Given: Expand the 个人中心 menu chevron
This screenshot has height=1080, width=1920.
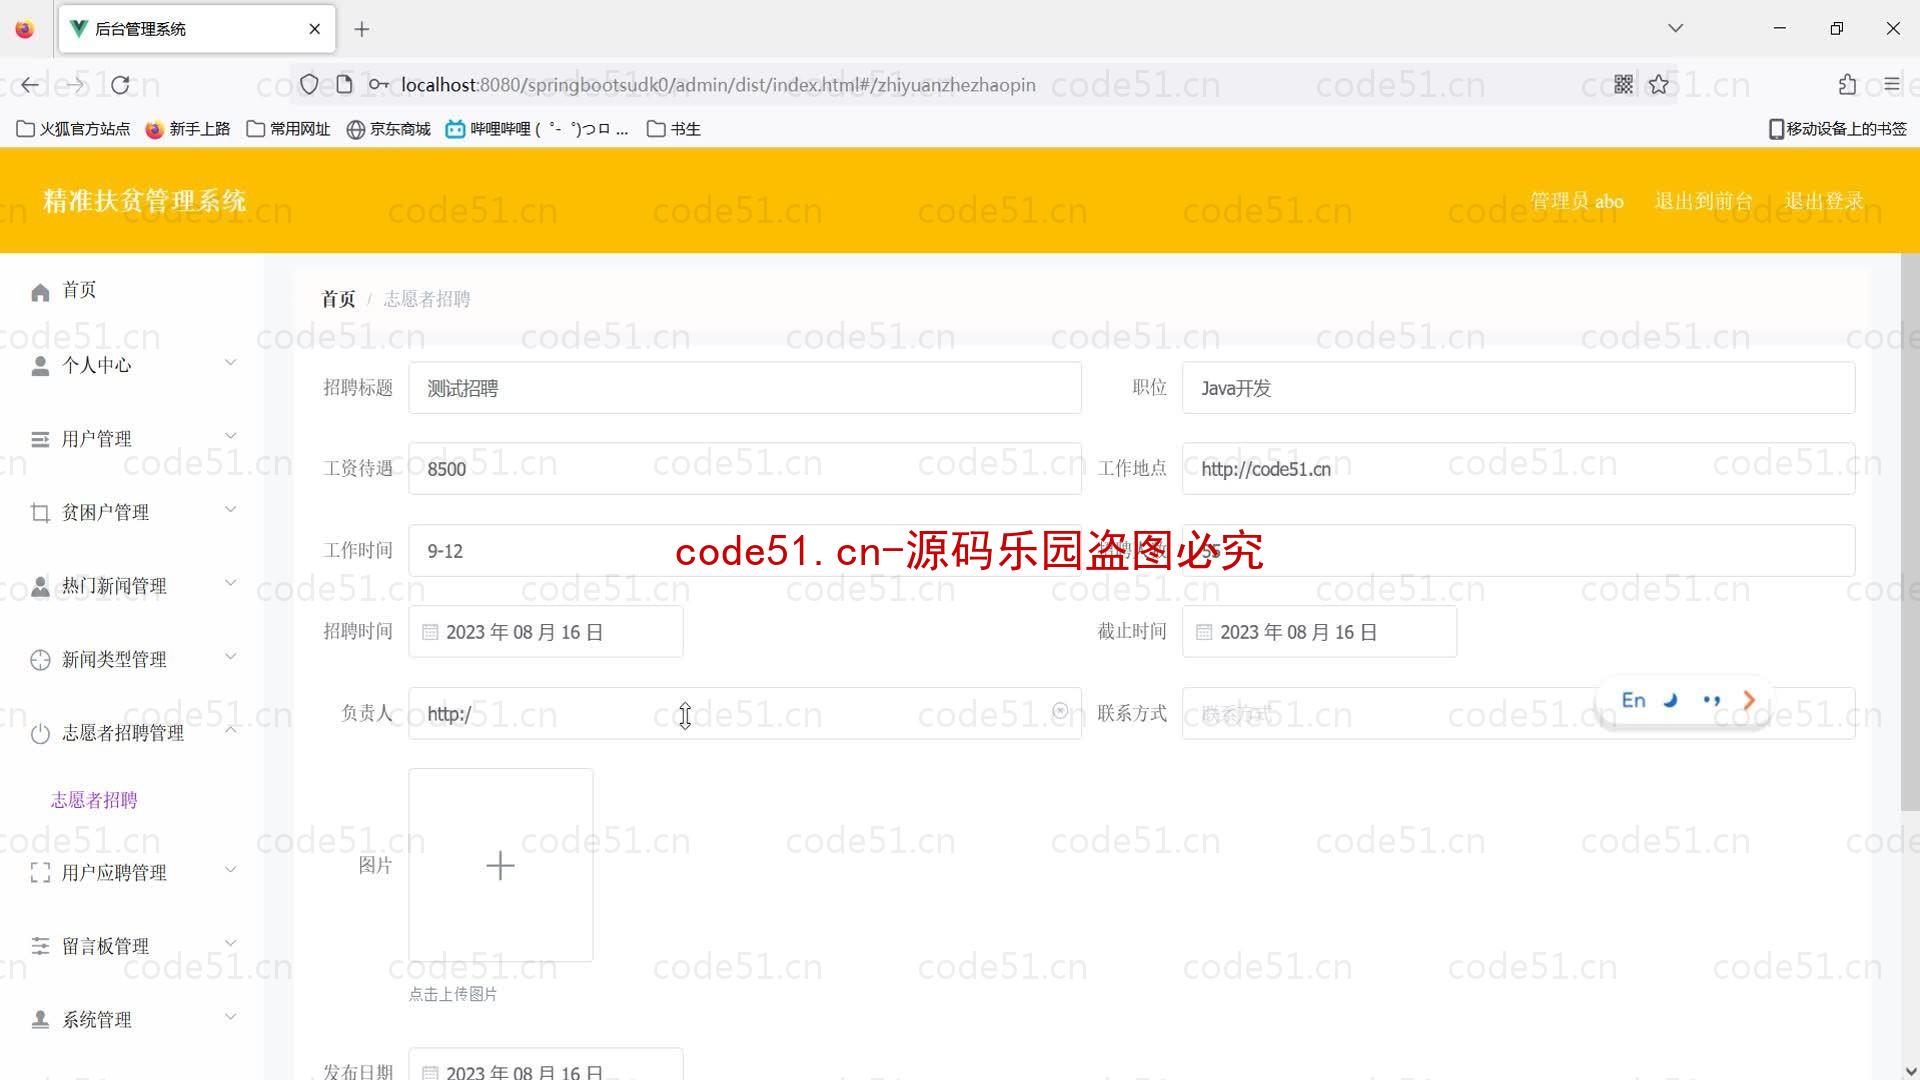Looking at the screenshot, I should tap(230, 362).
